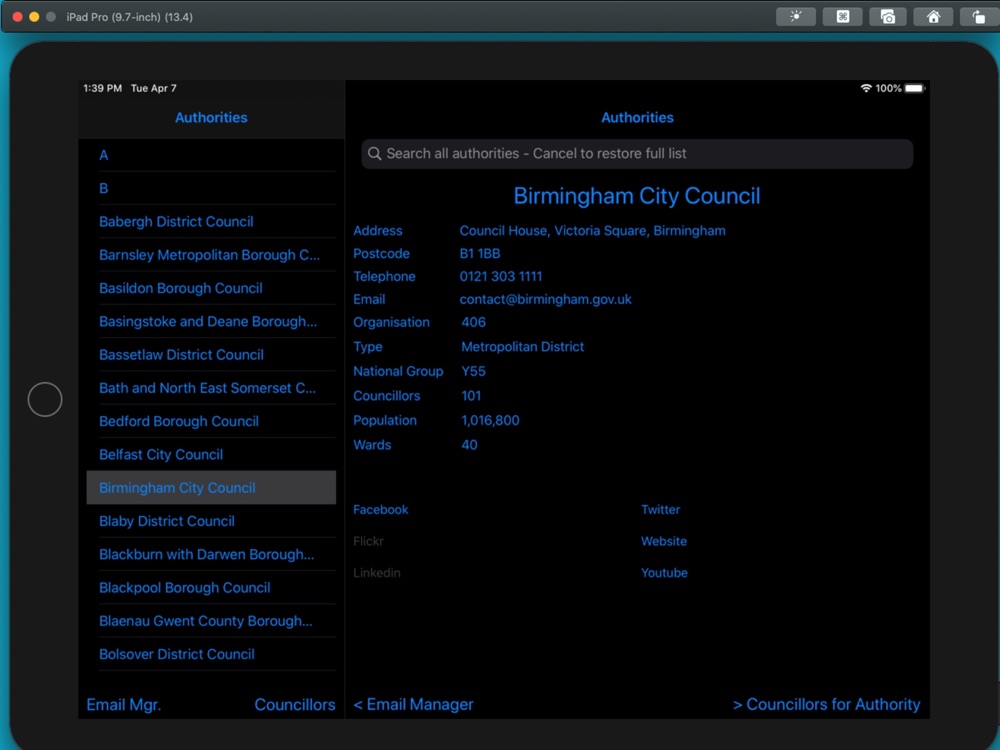The height and width of the screenshot is (750, 1000).
Task: Choose Blackpool Borough Council
Action: click(211, 587)
